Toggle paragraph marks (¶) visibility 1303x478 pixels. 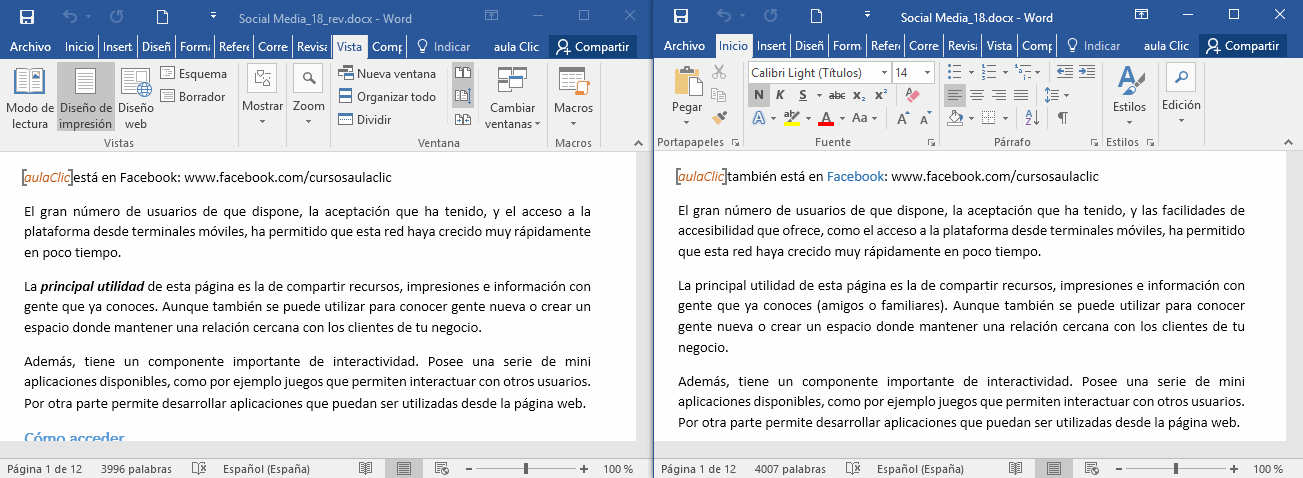[x=1062, y=118]
